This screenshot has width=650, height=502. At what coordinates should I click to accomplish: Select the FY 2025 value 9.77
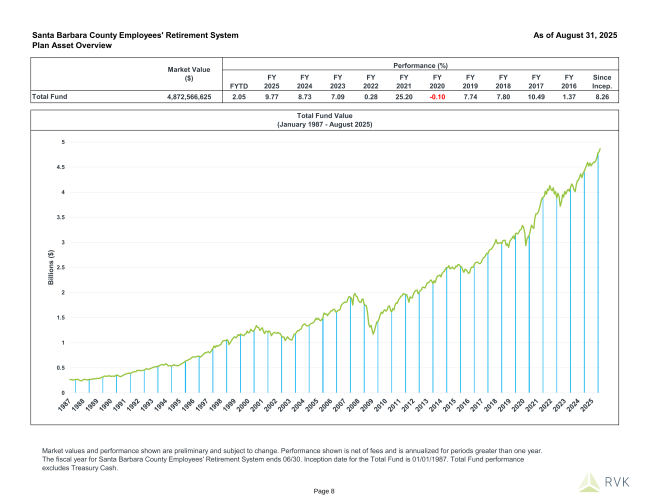pos(271,97)
